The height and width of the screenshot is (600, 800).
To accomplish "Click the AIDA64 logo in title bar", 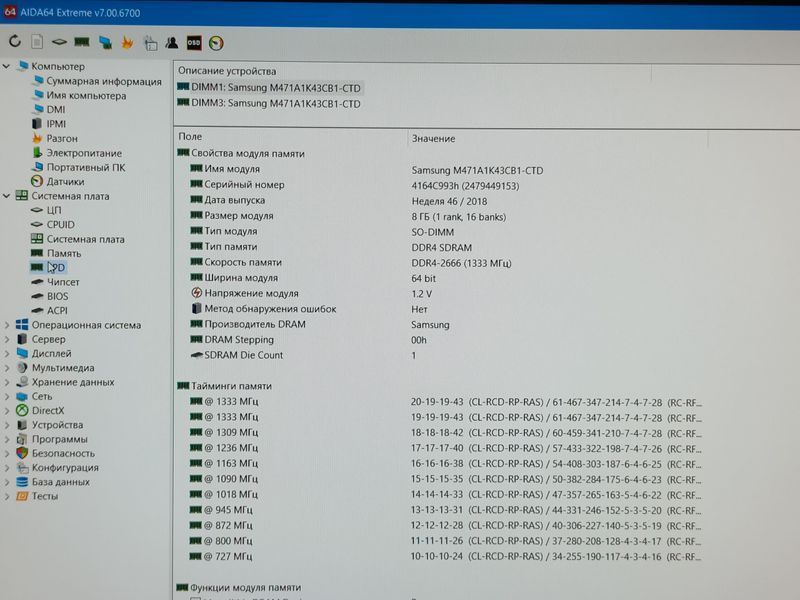I will pos(10,12).
